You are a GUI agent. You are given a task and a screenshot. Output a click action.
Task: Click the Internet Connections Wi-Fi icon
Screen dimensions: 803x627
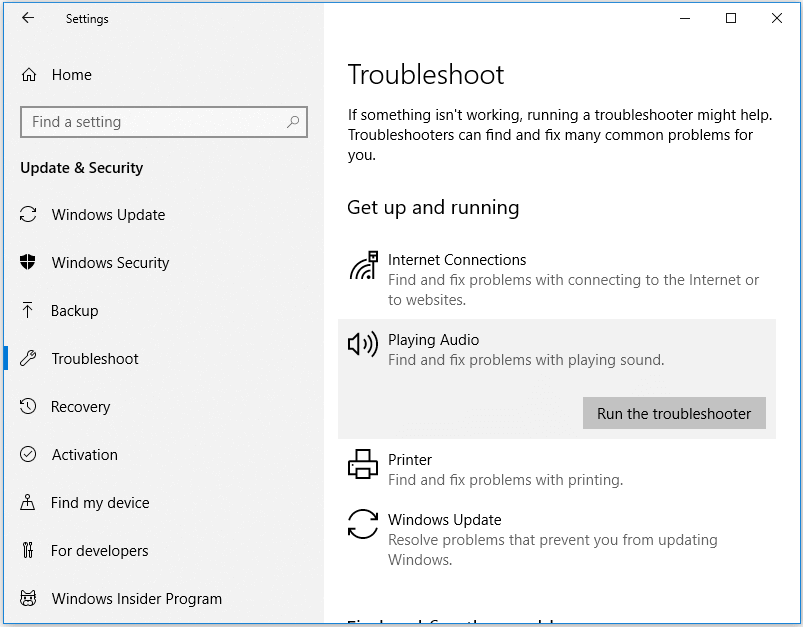[362, 263]
